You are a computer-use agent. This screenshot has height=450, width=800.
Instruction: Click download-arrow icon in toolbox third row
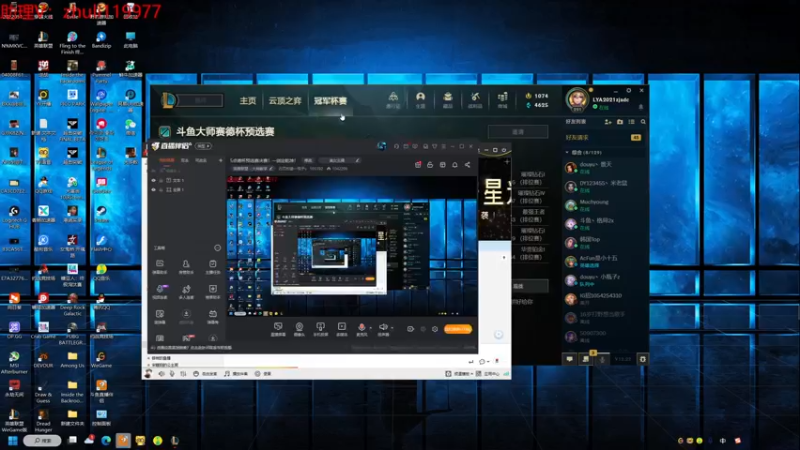(186, 316)
